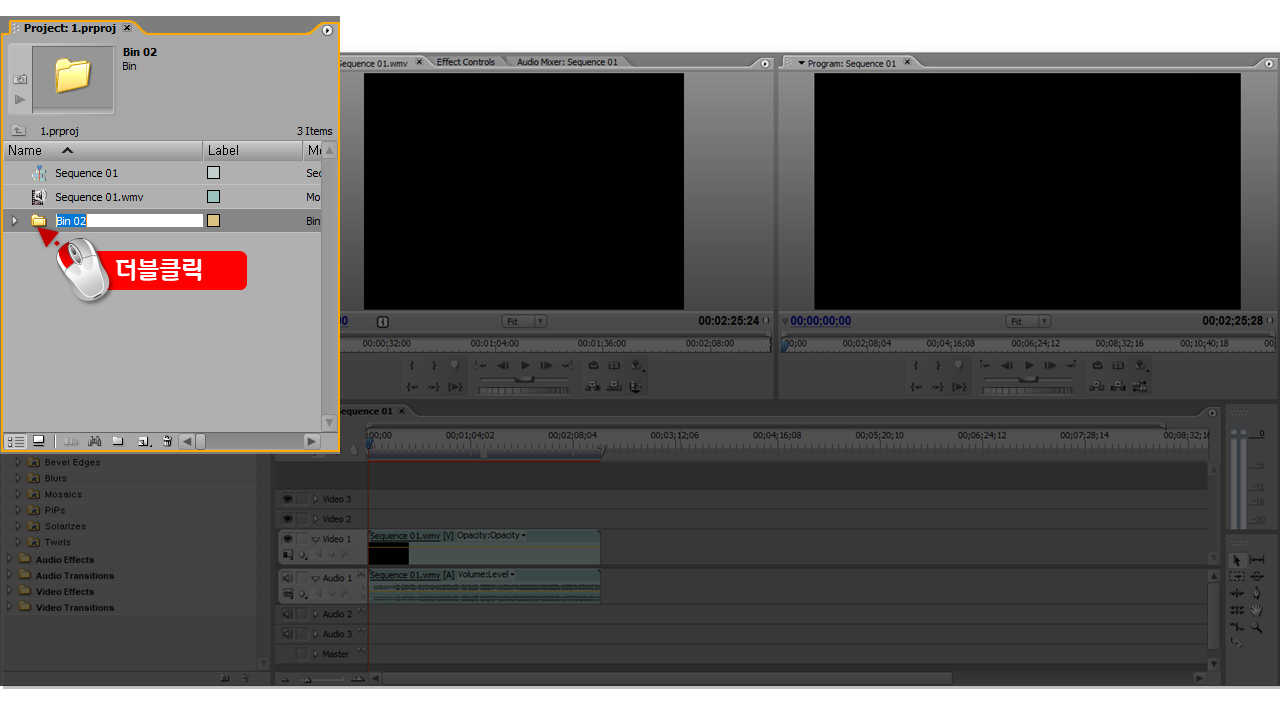Select the Rolling Edit tool

coord(1236,610)
